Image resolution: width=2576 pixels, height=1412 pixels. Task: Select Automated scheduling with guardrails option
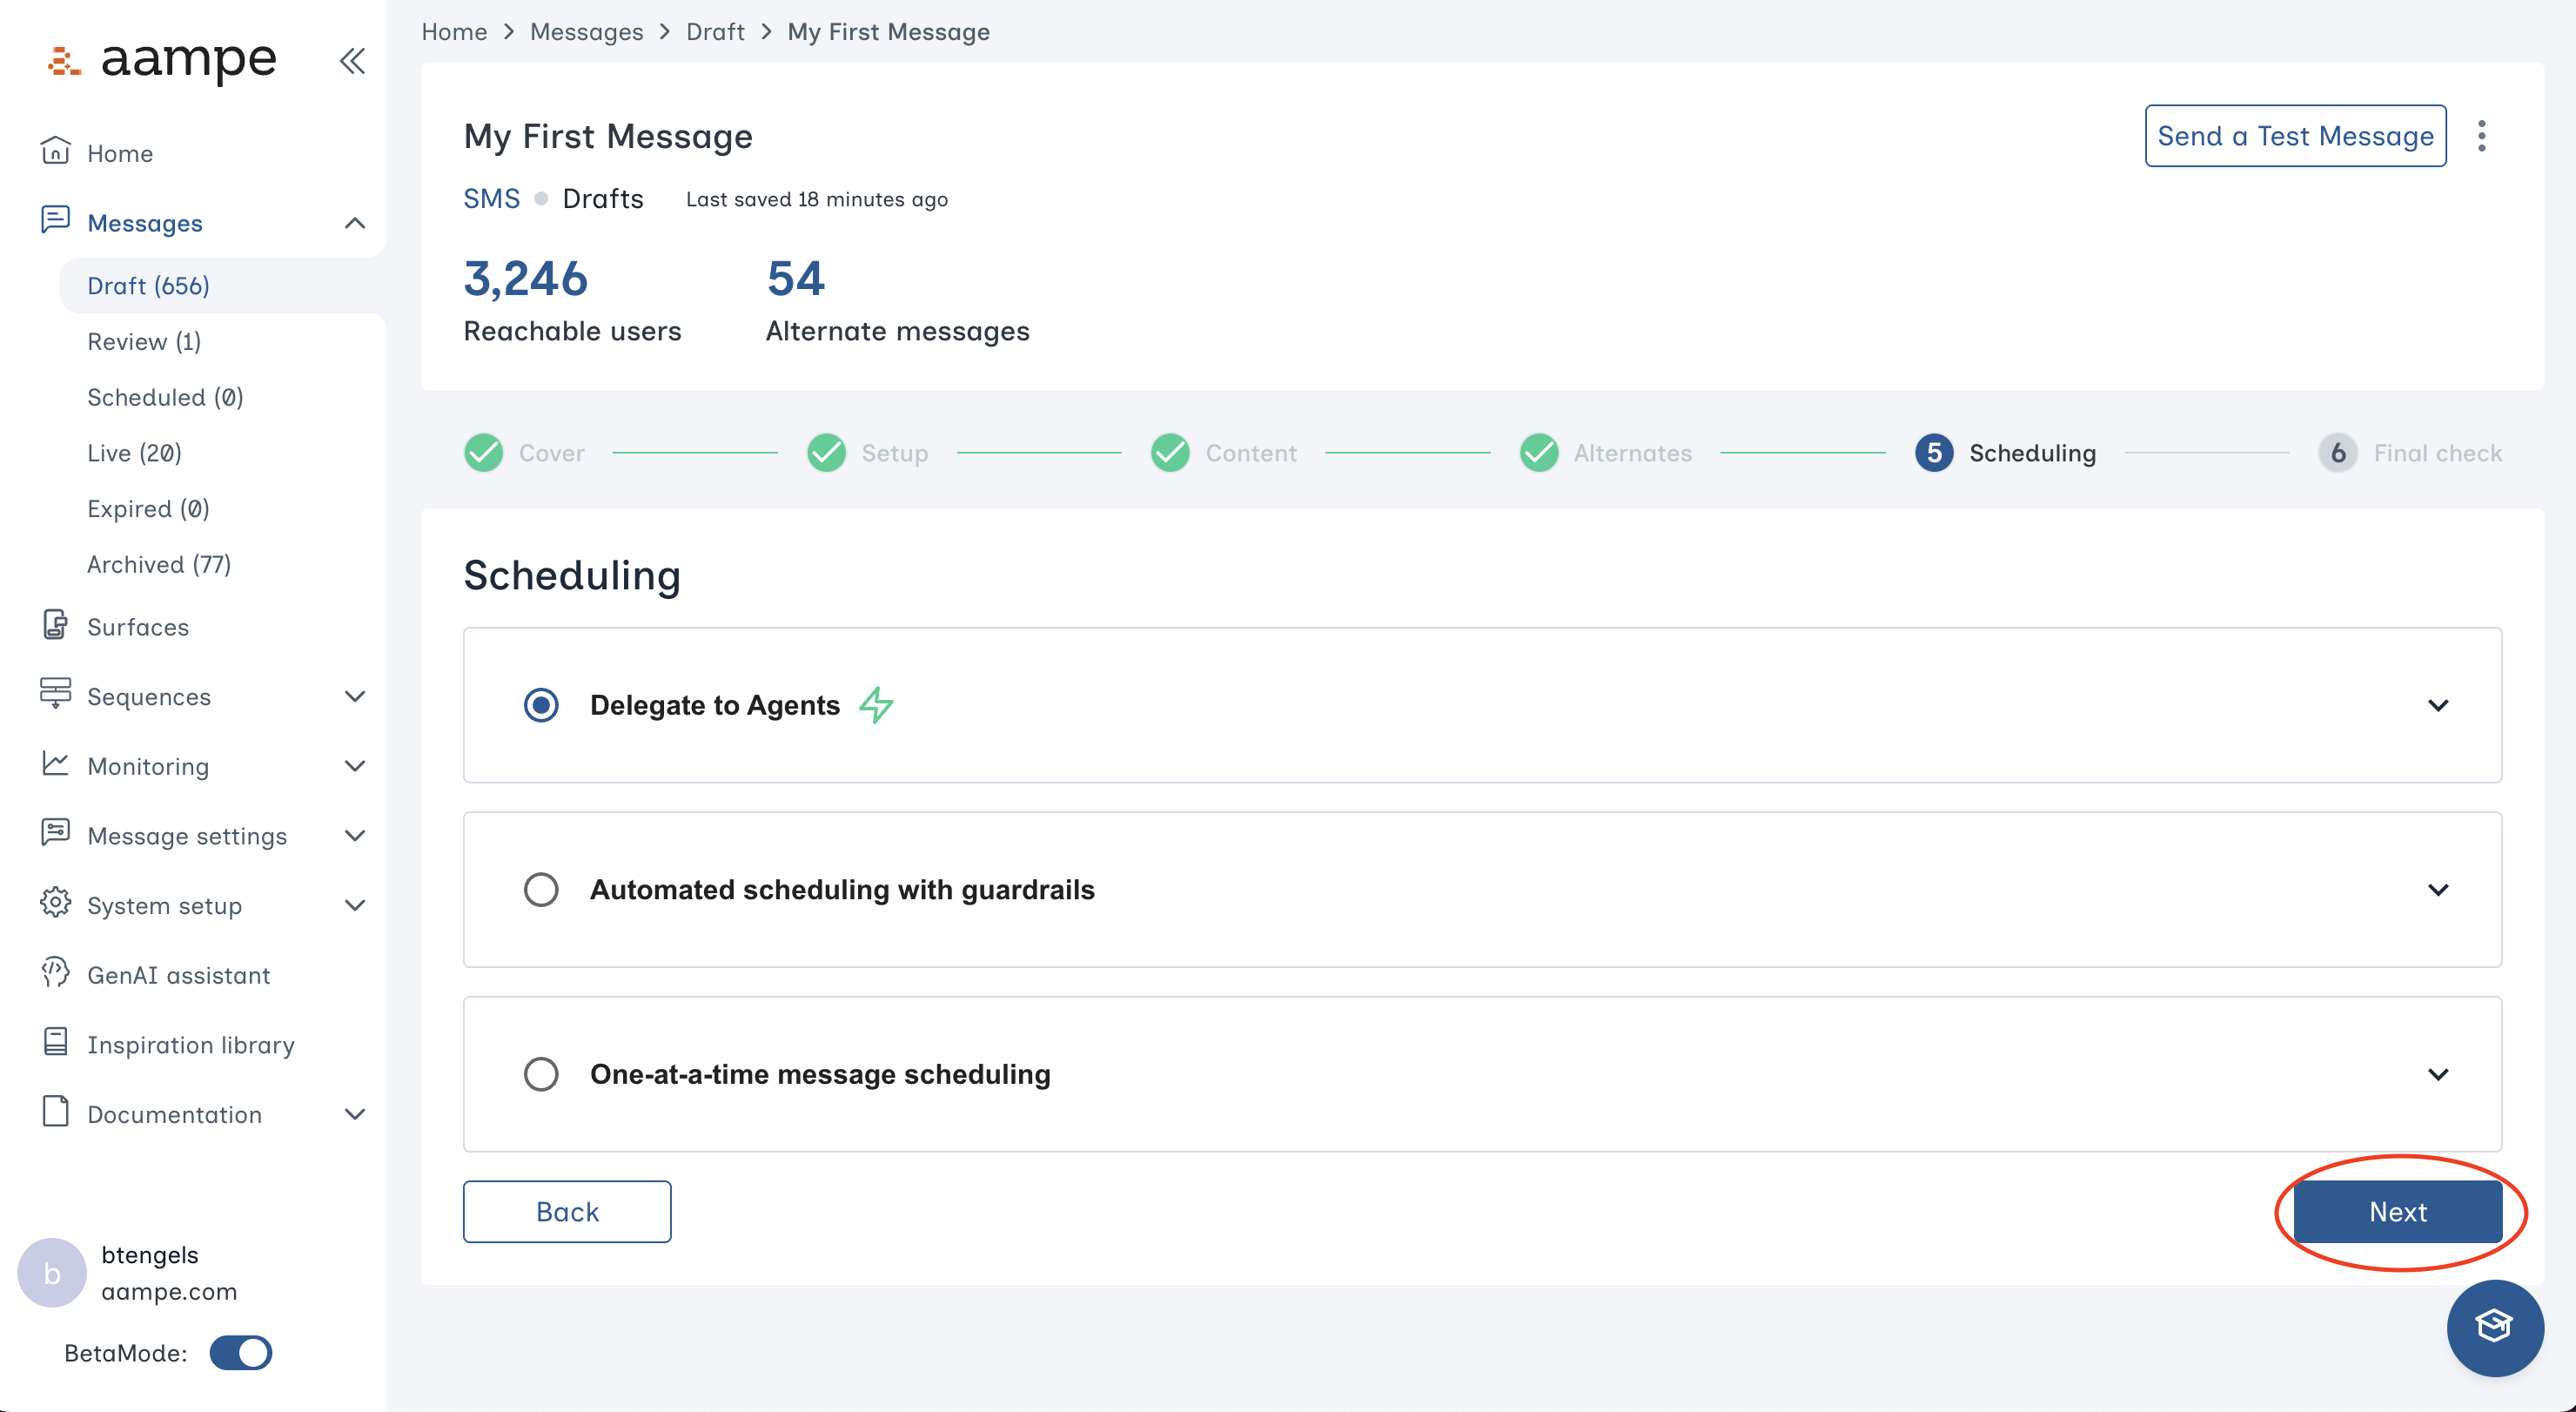click(x=541, y=889)
